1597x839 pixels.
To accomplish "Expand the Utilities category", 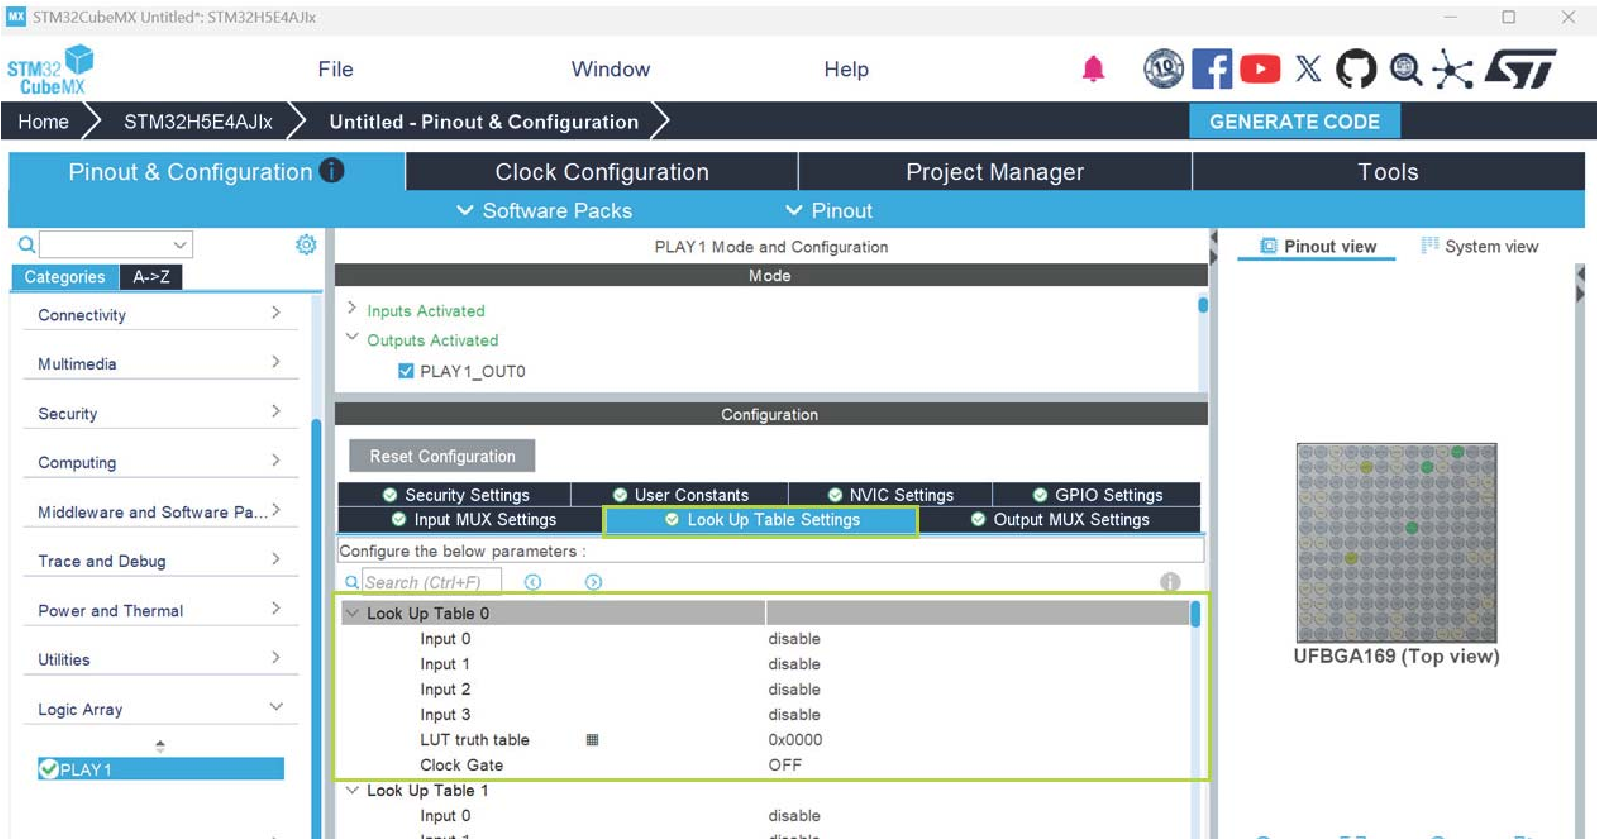I will [276, 657].
